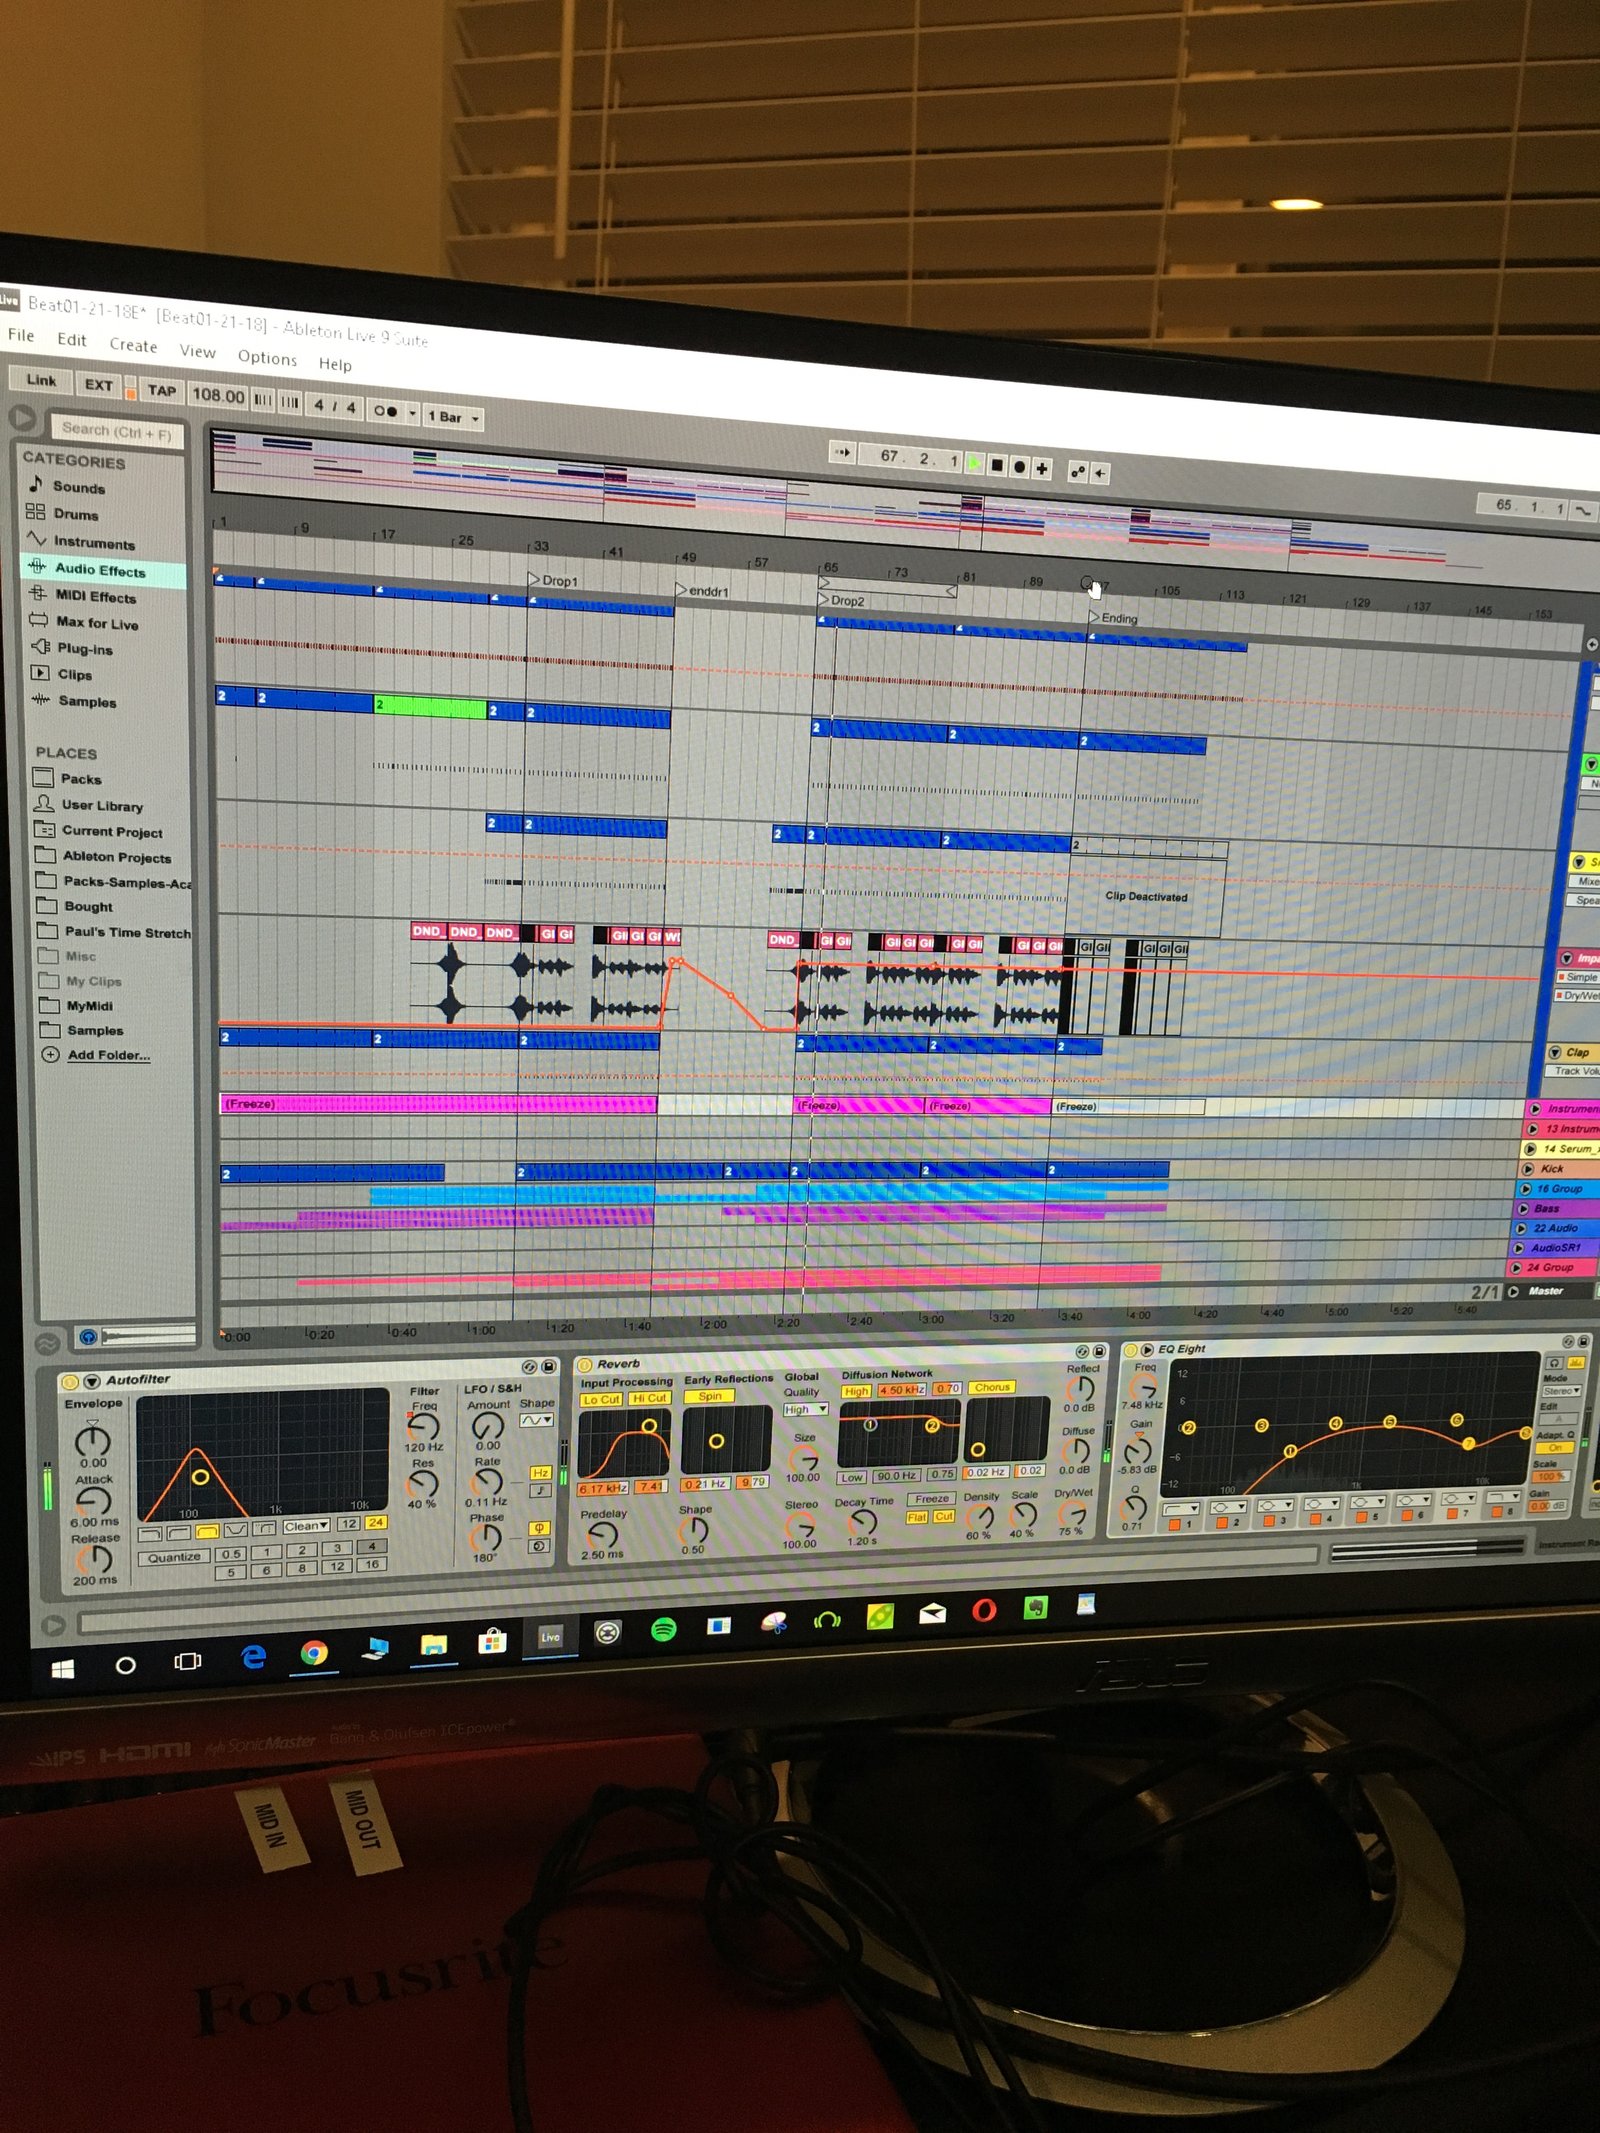Start playback with the green Play button
The width and height of the screenshot is (1600, 2133).
(x=974, y=463)
